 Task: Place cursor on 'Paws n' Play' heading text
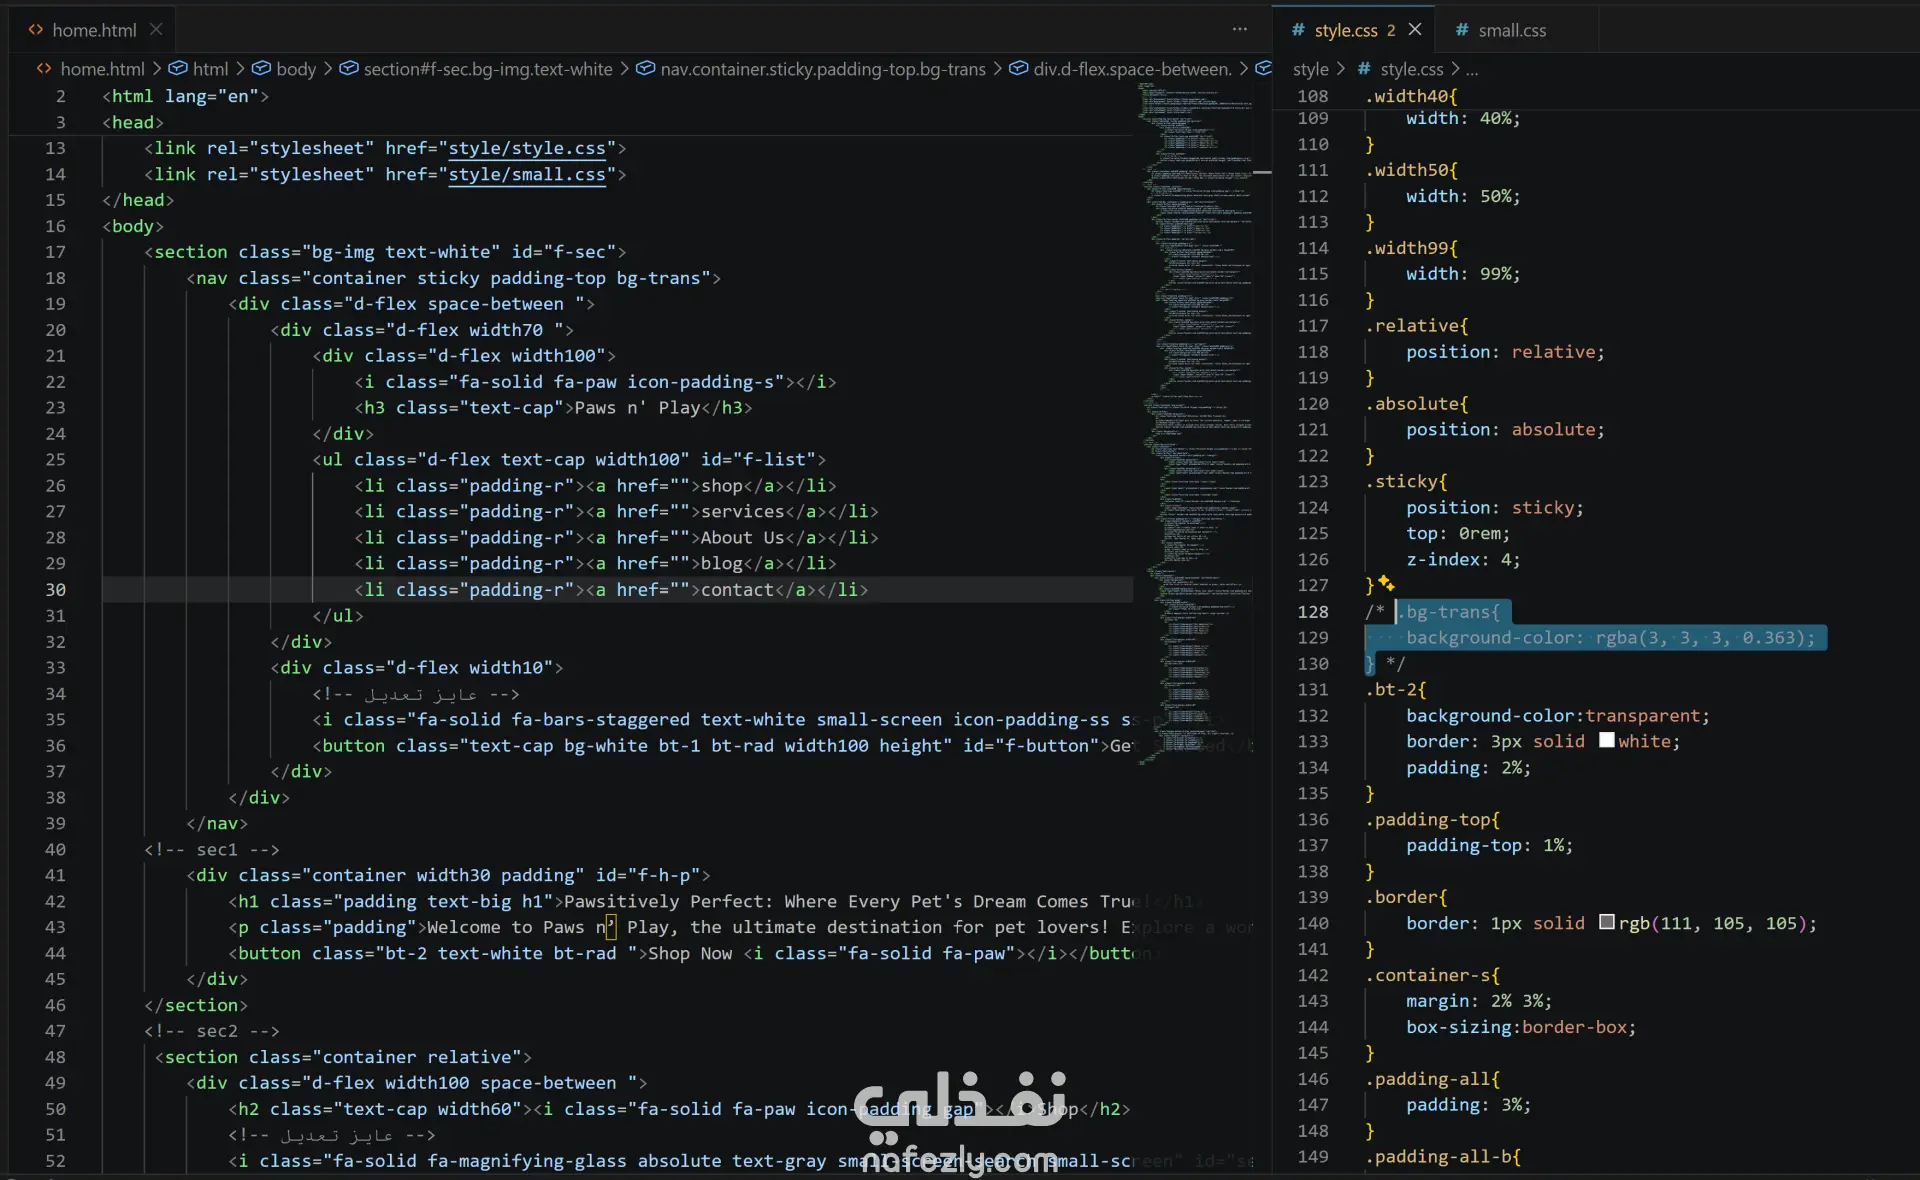pos(637,408)
